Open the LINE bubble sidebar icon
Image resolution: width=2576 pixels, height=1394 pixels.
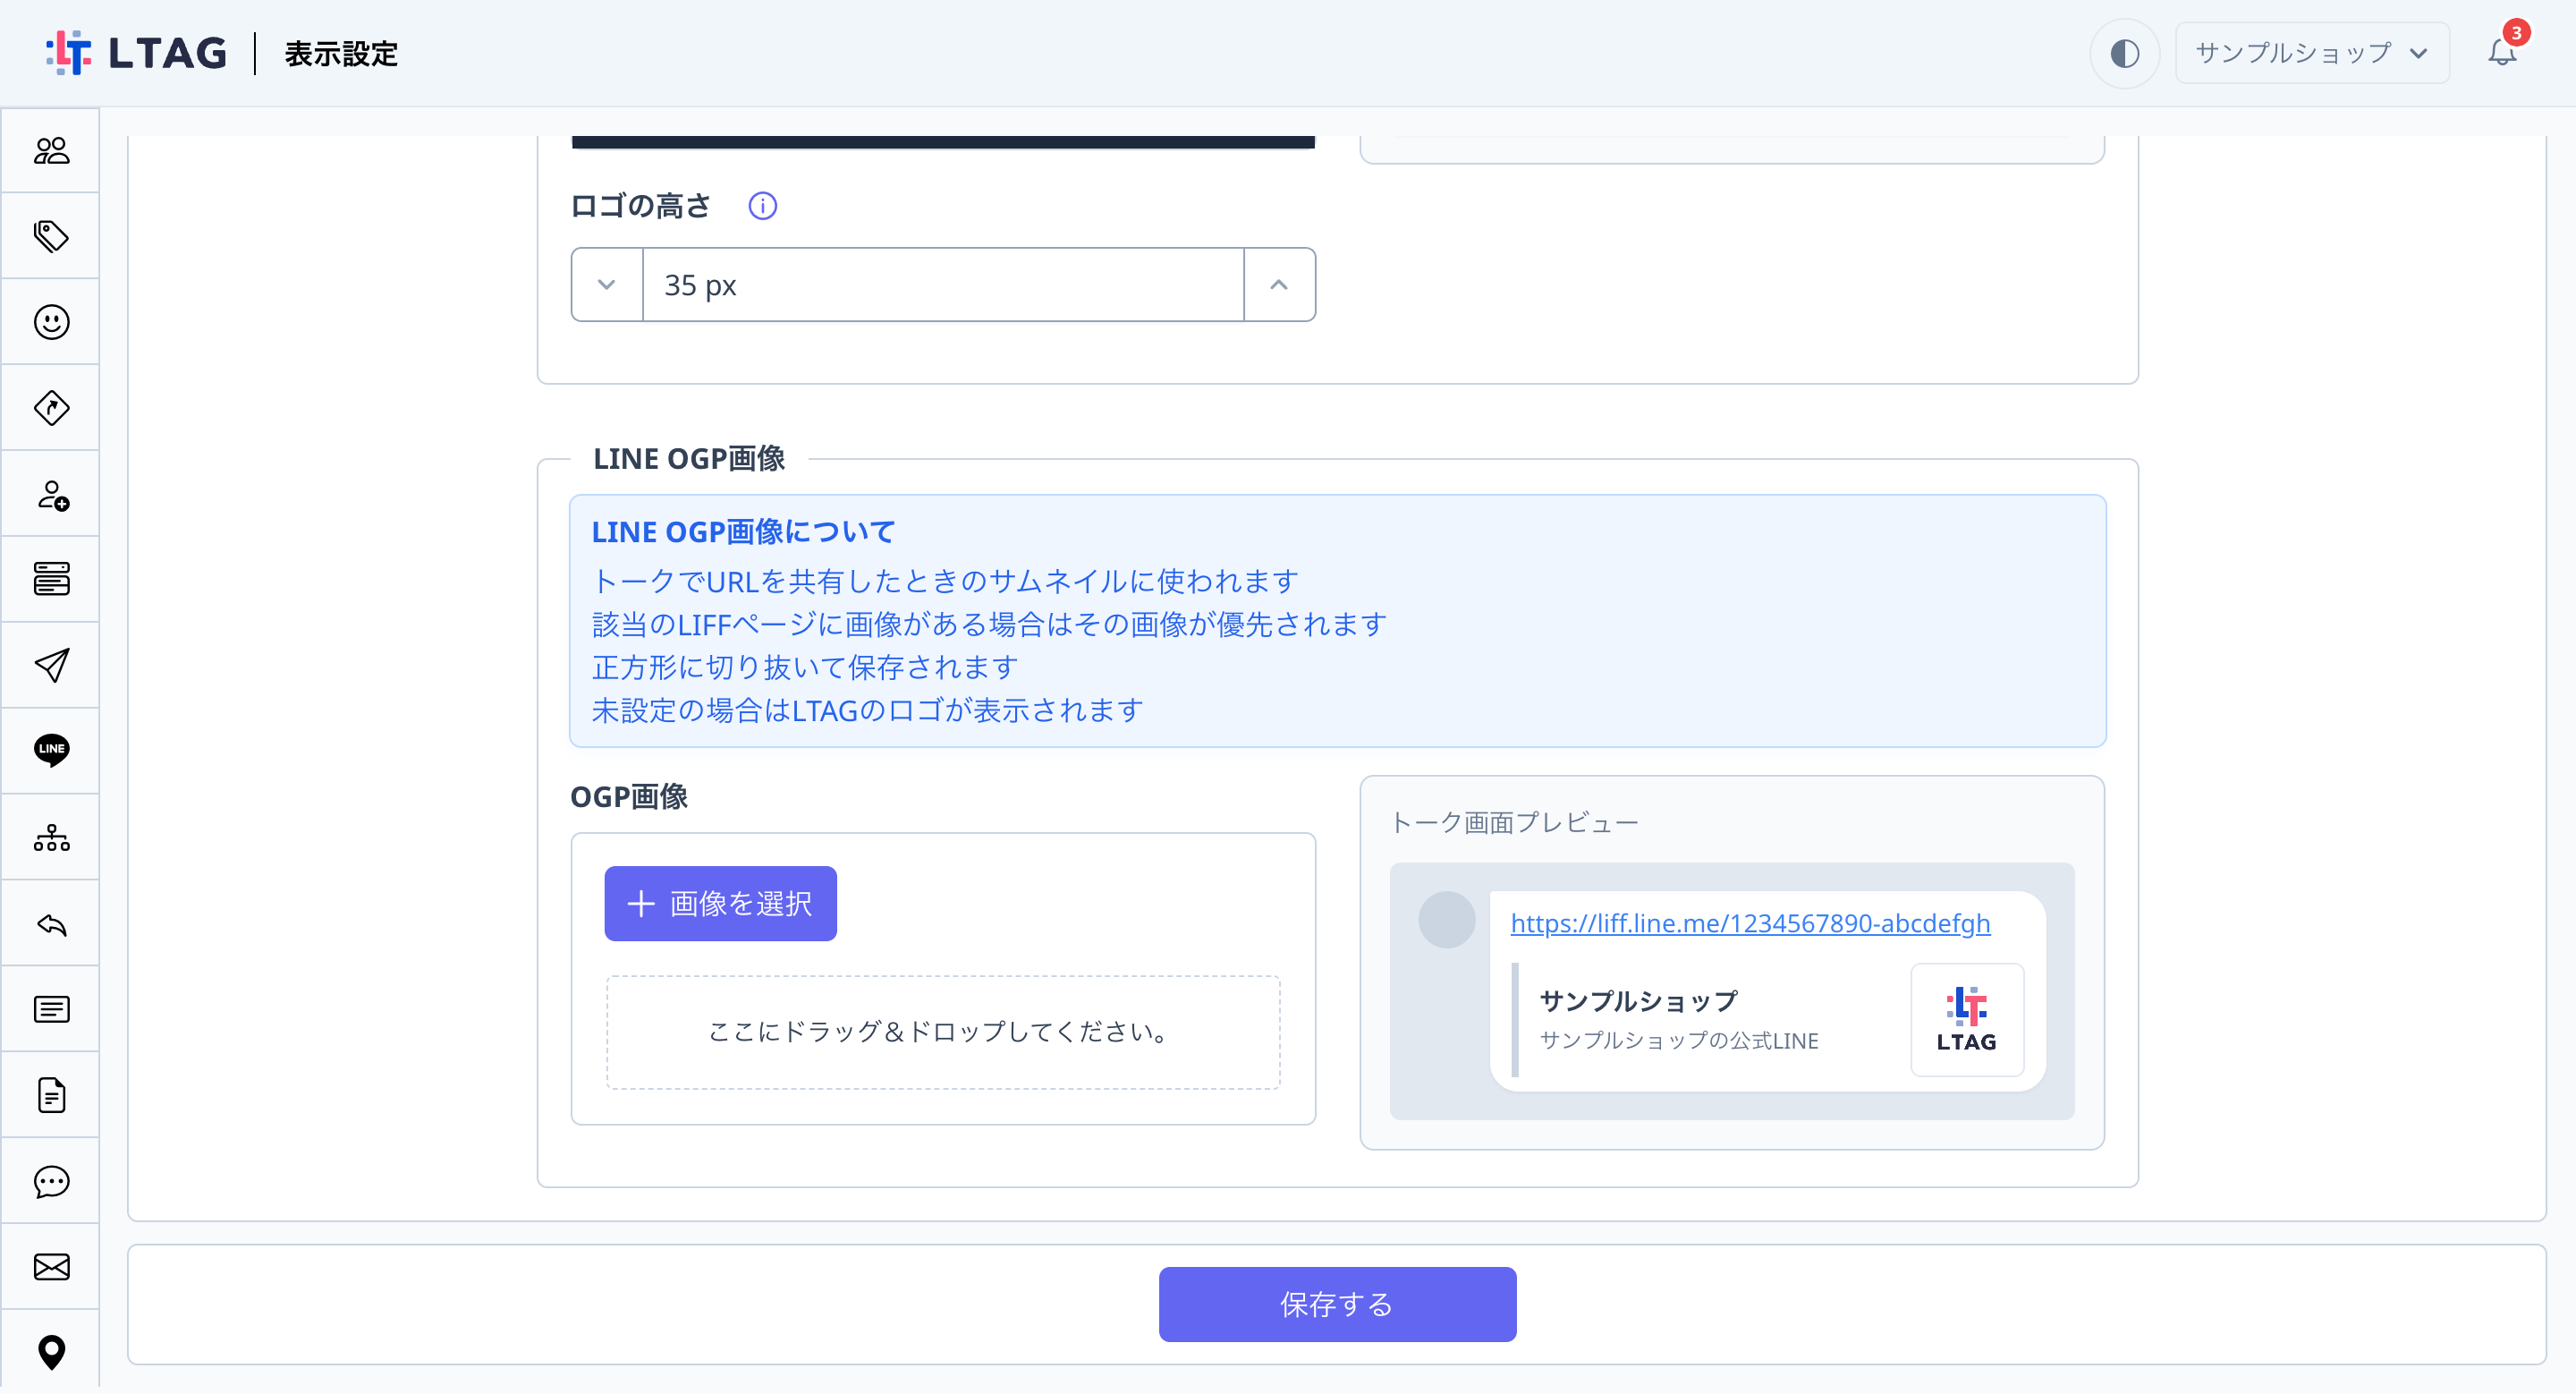pyautogui.click(x=51, y=750)
